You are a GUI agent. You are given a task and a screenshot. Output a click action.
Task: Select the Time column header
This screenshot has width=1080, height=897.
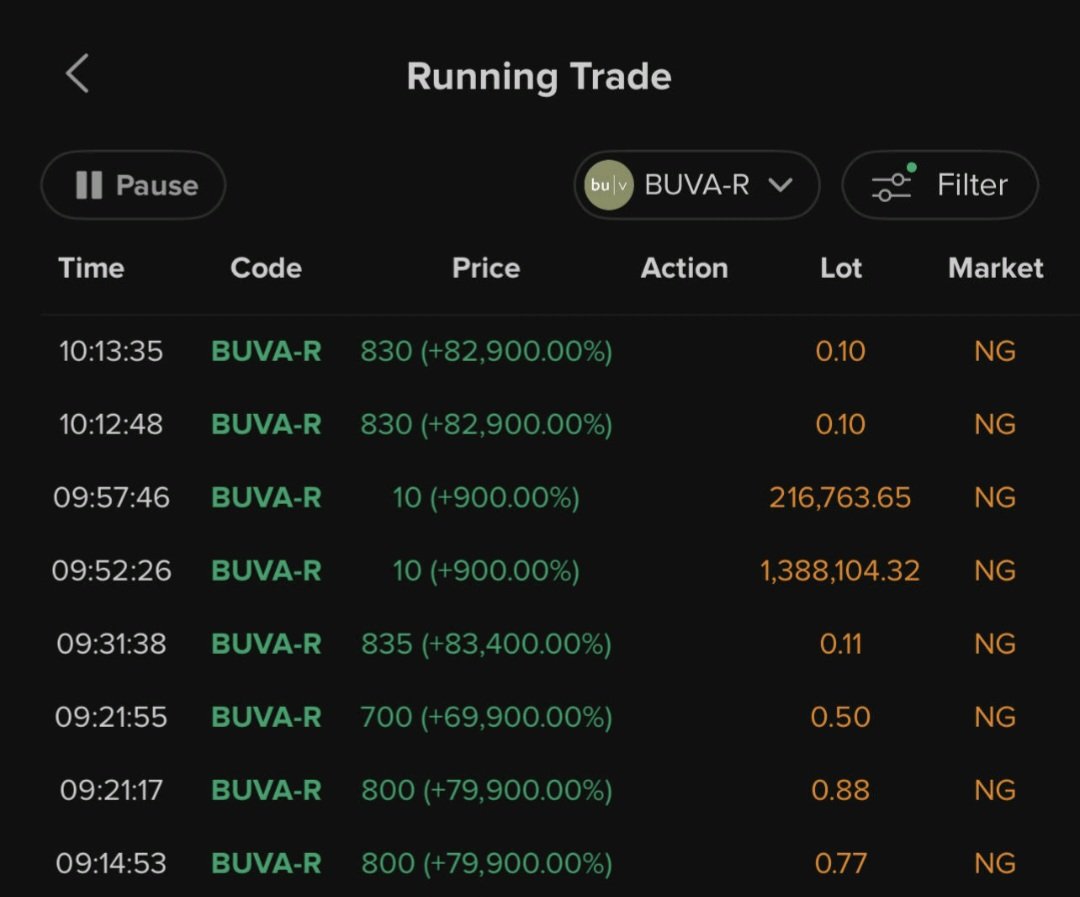coord(91,268)
